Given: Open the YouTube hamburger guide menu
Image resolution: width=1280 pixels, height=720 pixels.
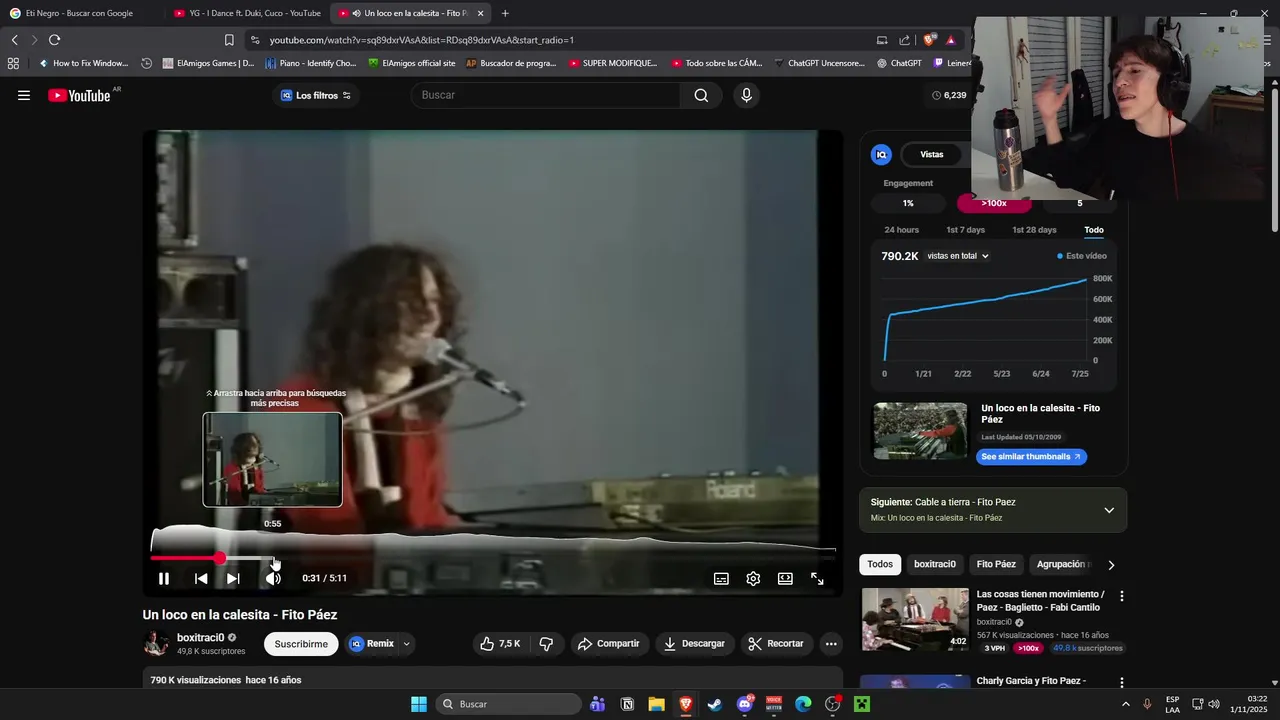Looking at the screenshot, I should click(24, 95).
